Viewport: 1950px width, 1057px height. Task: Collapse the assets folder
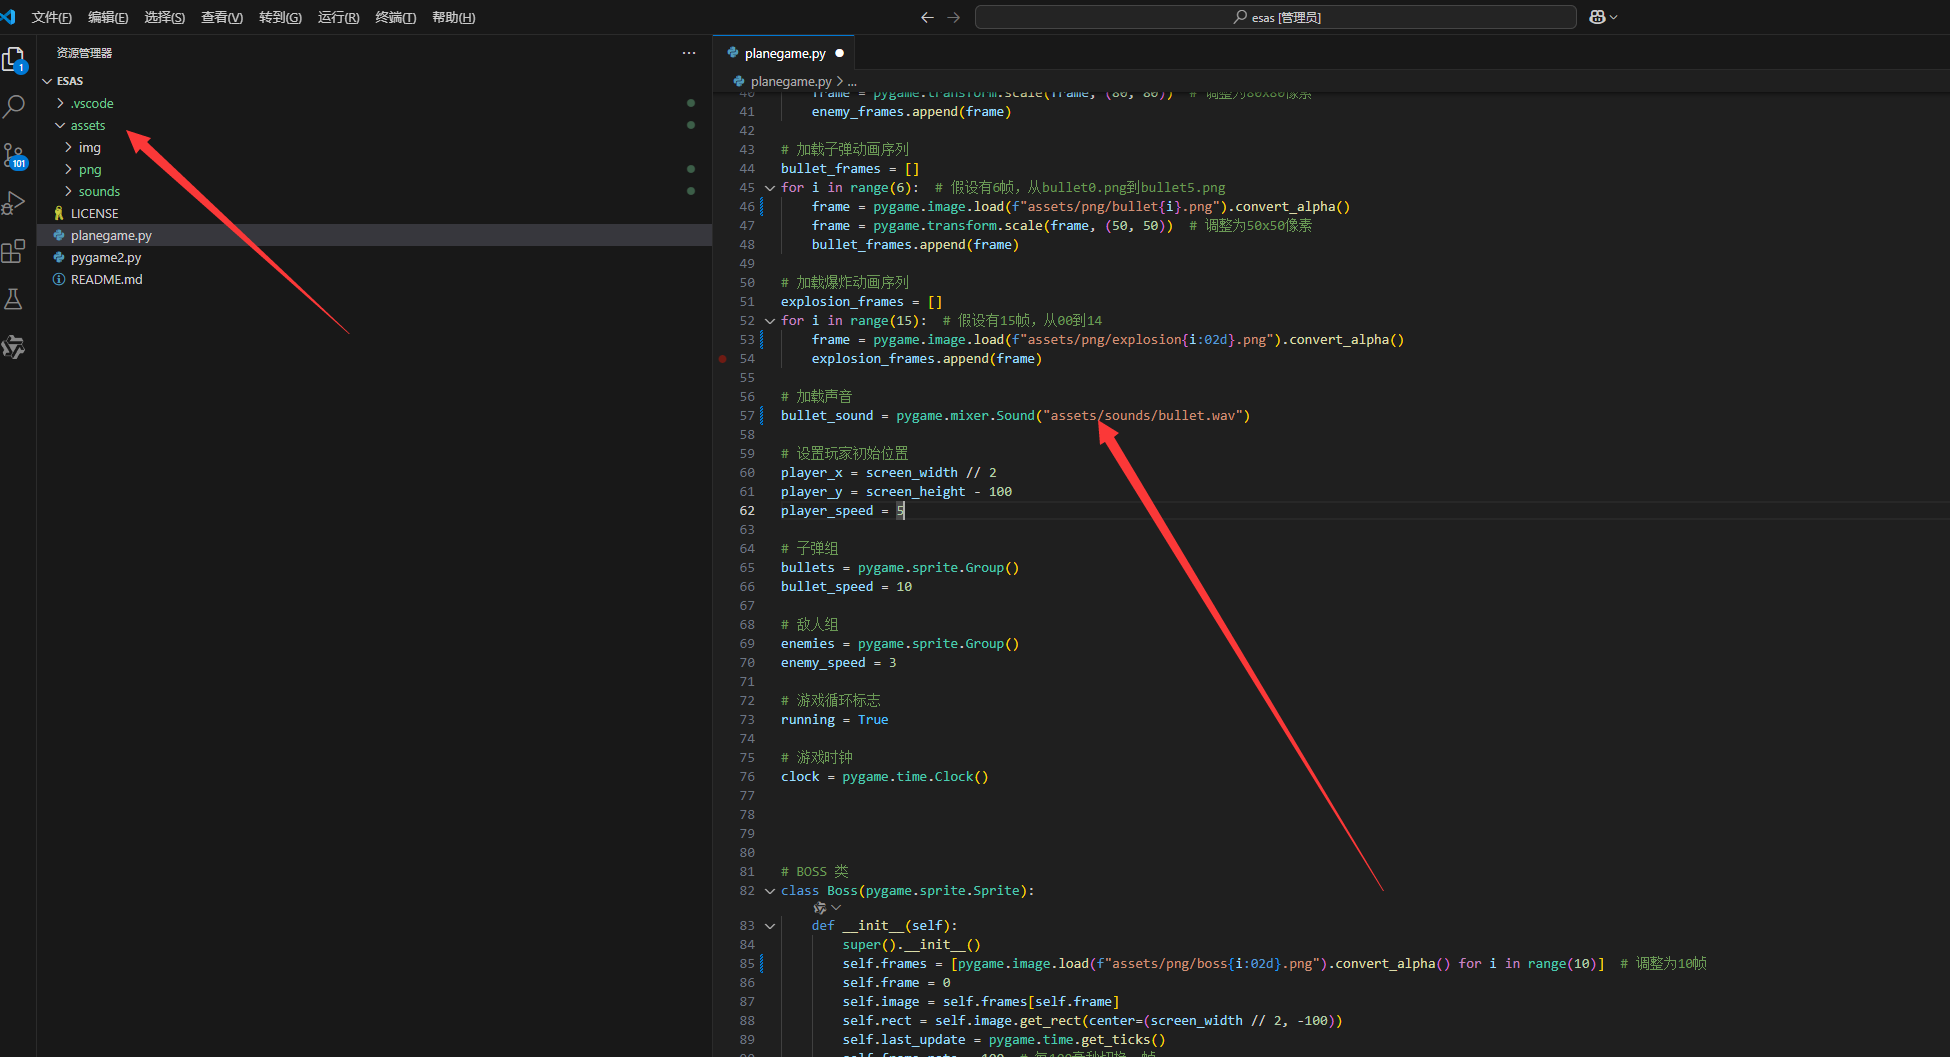tap(87, 126)
